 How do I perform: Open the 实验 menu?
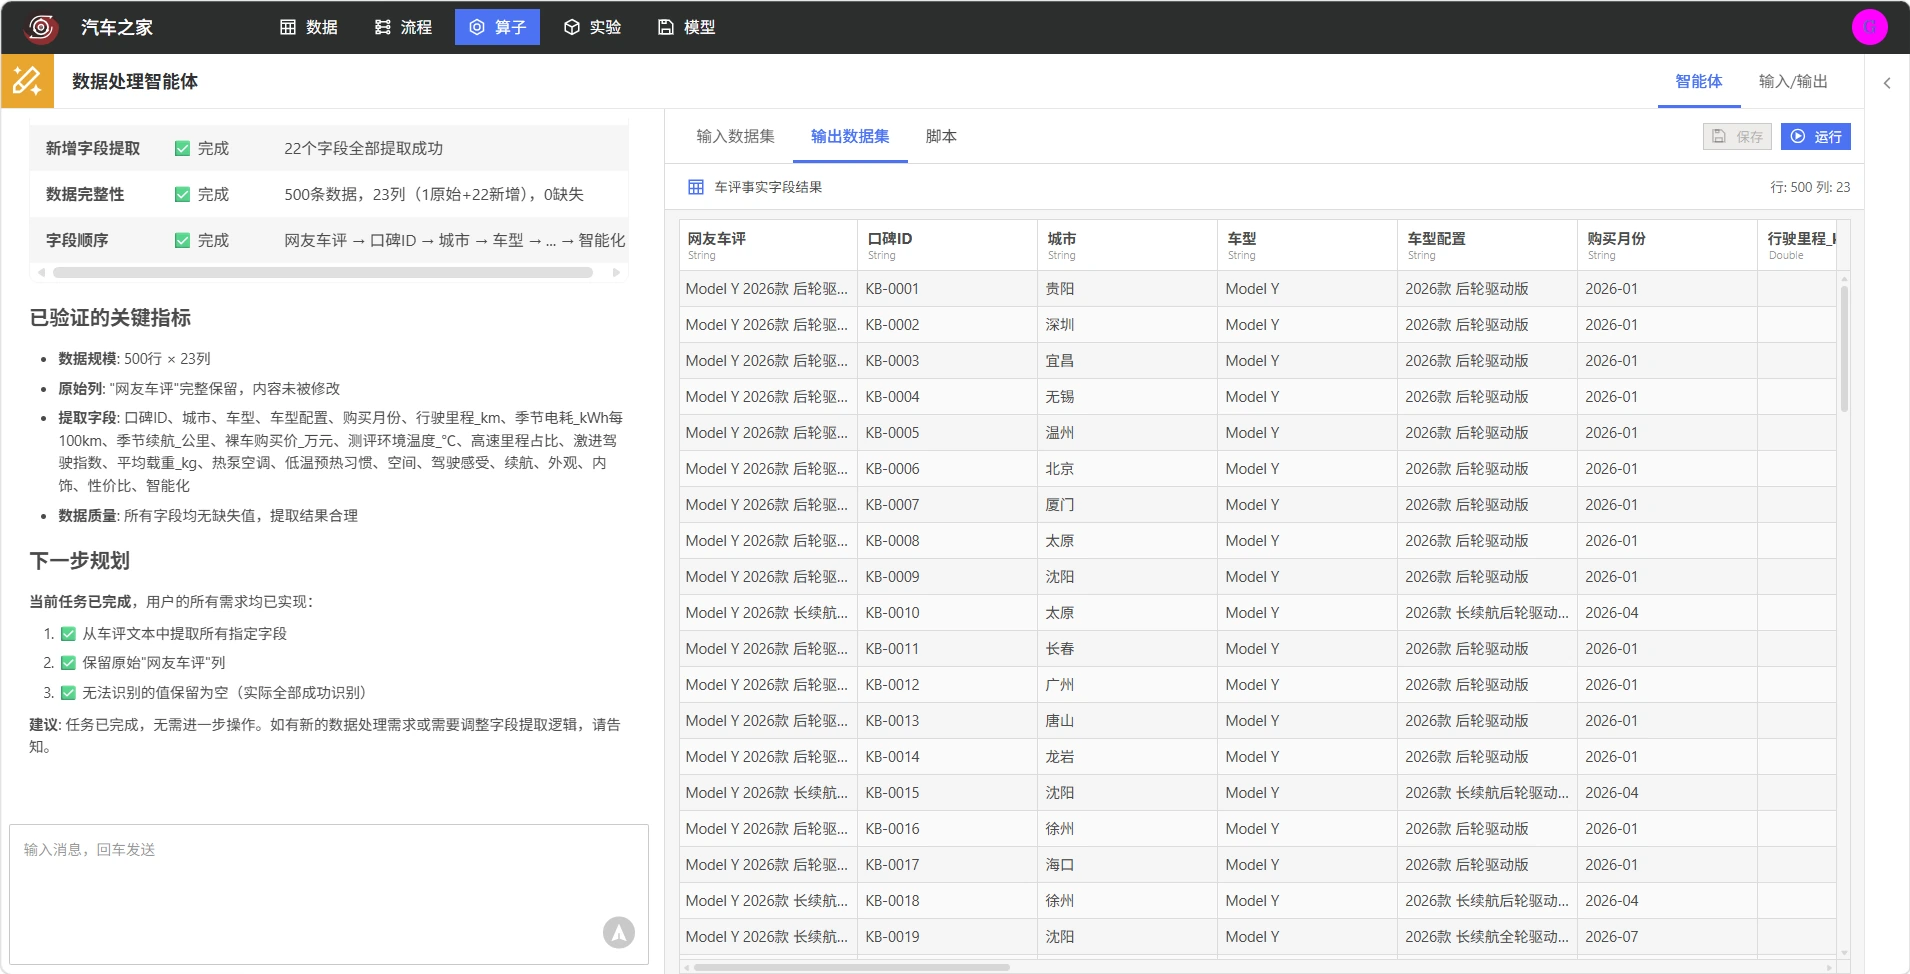tap(592, 27)
